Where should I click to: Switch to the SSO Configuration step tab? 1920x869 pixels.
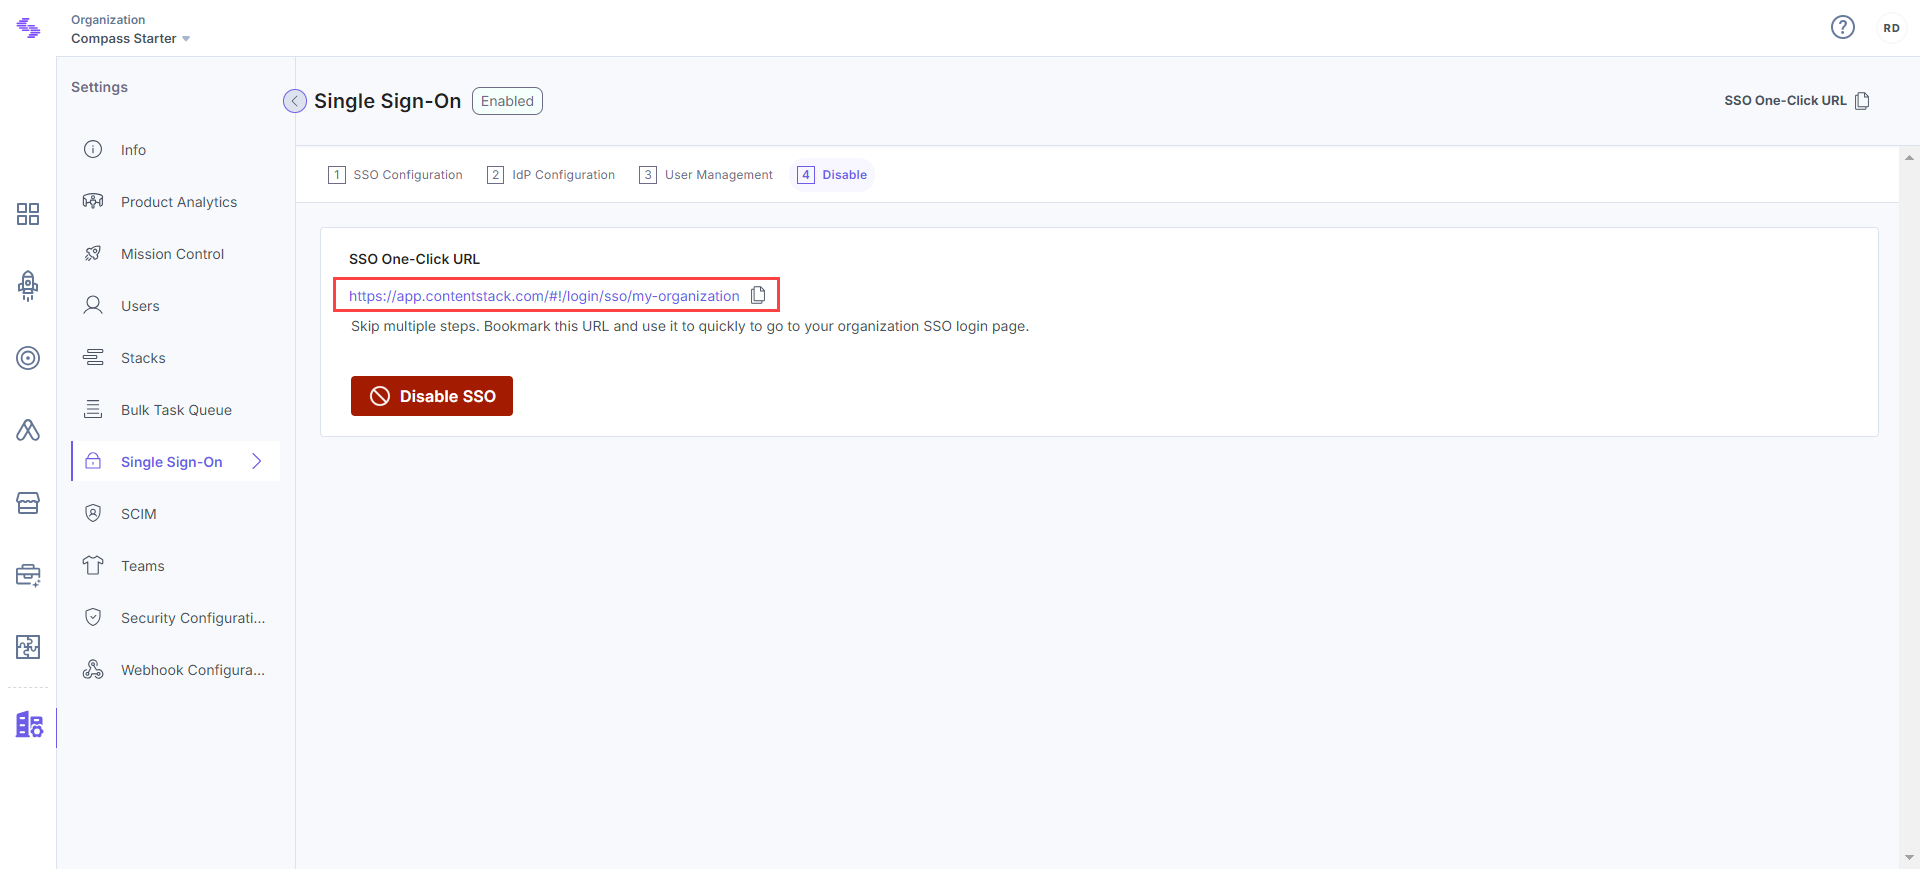point(395,175)
